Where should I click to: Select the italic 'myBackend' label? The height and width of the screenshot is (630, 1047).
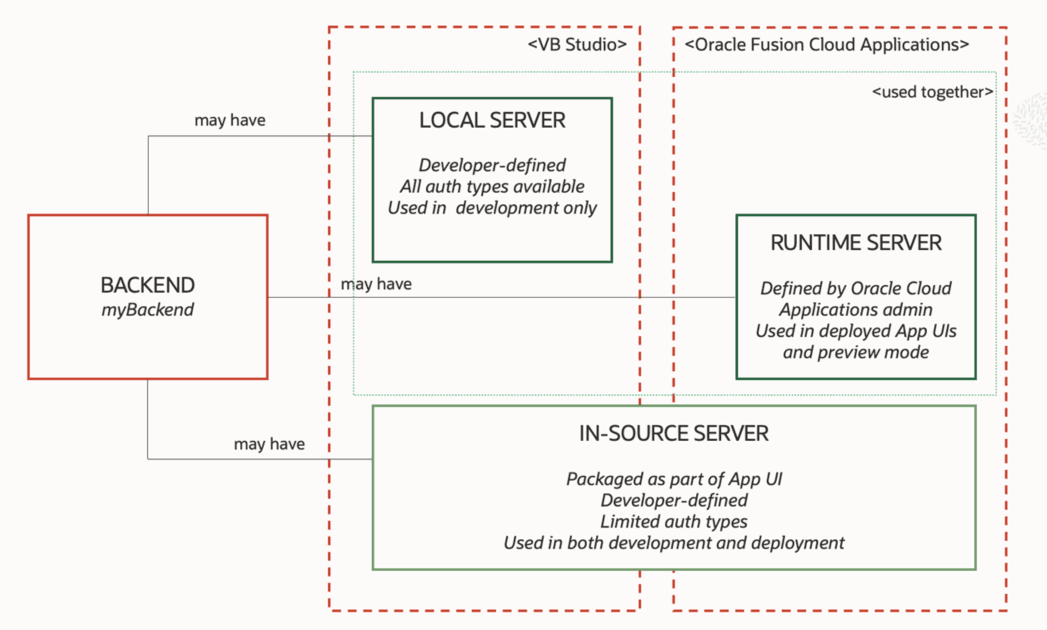pos(148,310)
